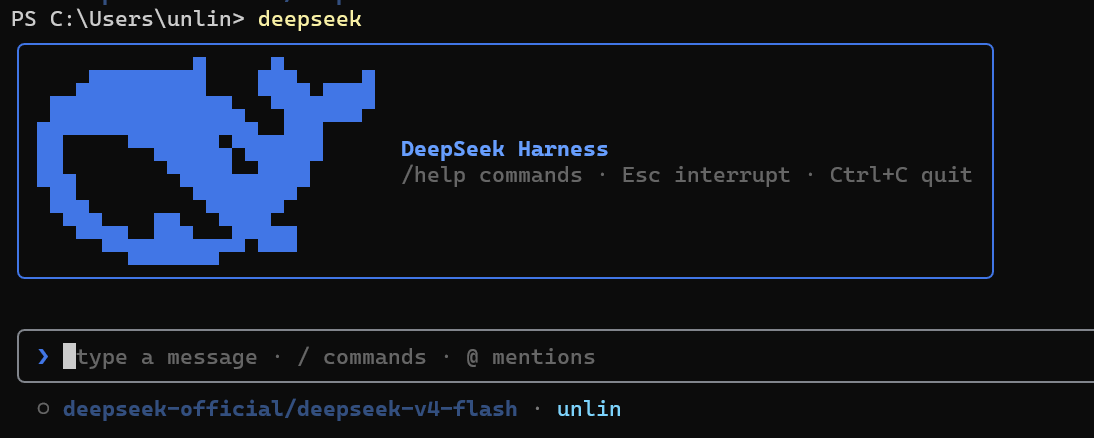Click the '@ mentions' hint in input placeholder
This screenshot has height=438, width=1094.
click(x=530, y=357)
